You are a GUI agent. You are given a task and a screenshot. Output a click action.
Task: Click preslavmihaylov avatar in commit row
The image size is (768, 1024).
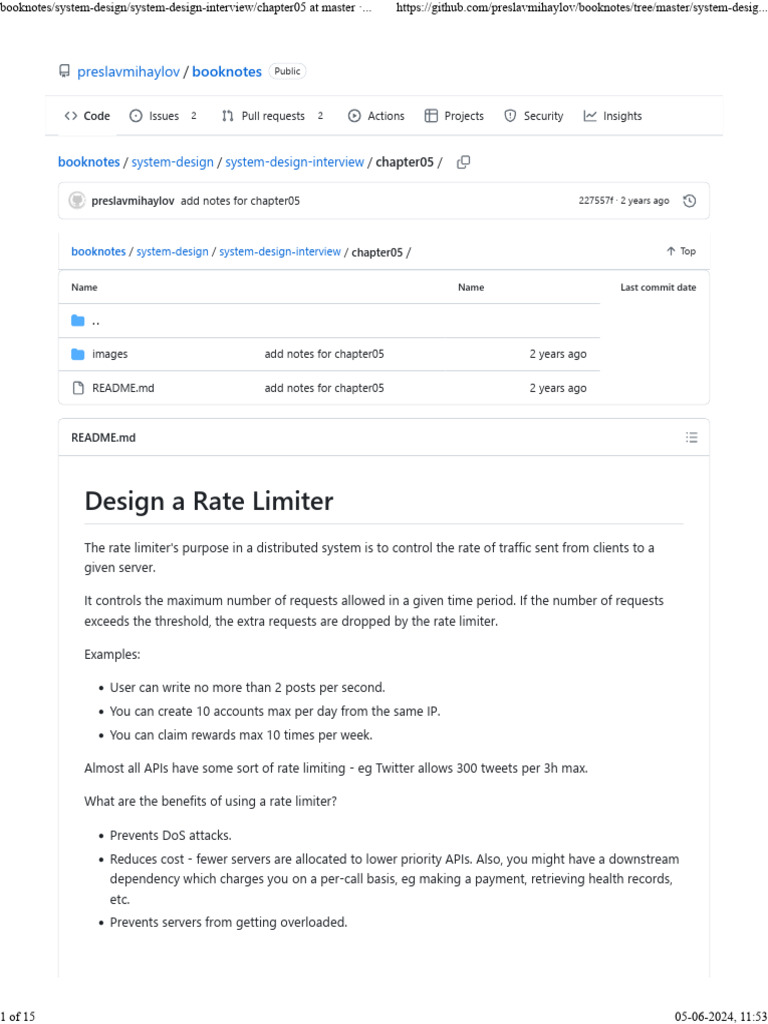pos(77,200)
